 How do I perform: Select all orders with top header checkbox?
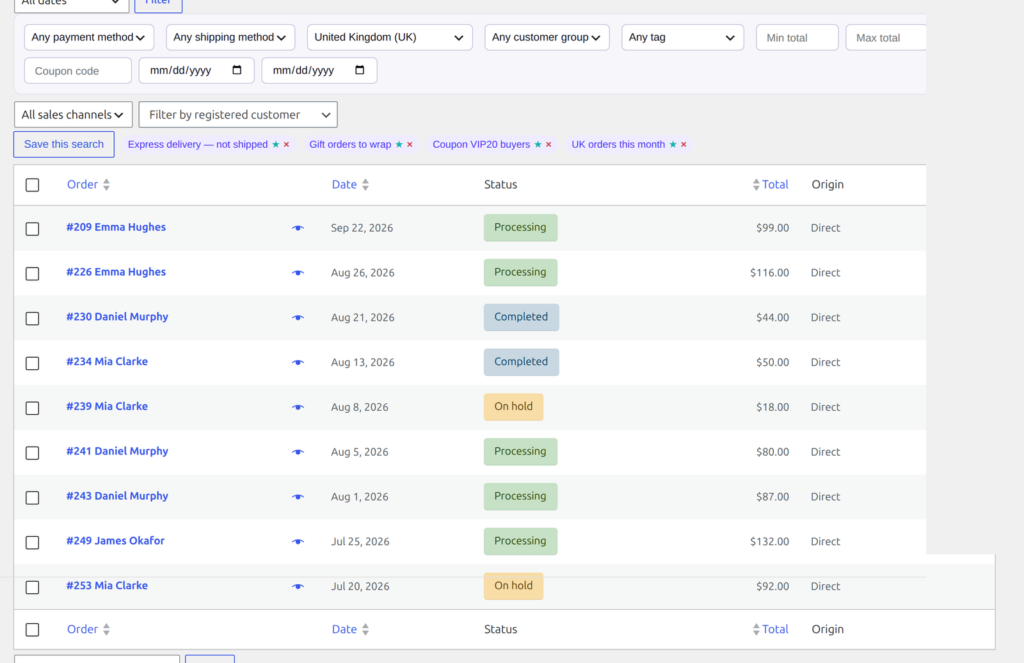tap(32, 185)
